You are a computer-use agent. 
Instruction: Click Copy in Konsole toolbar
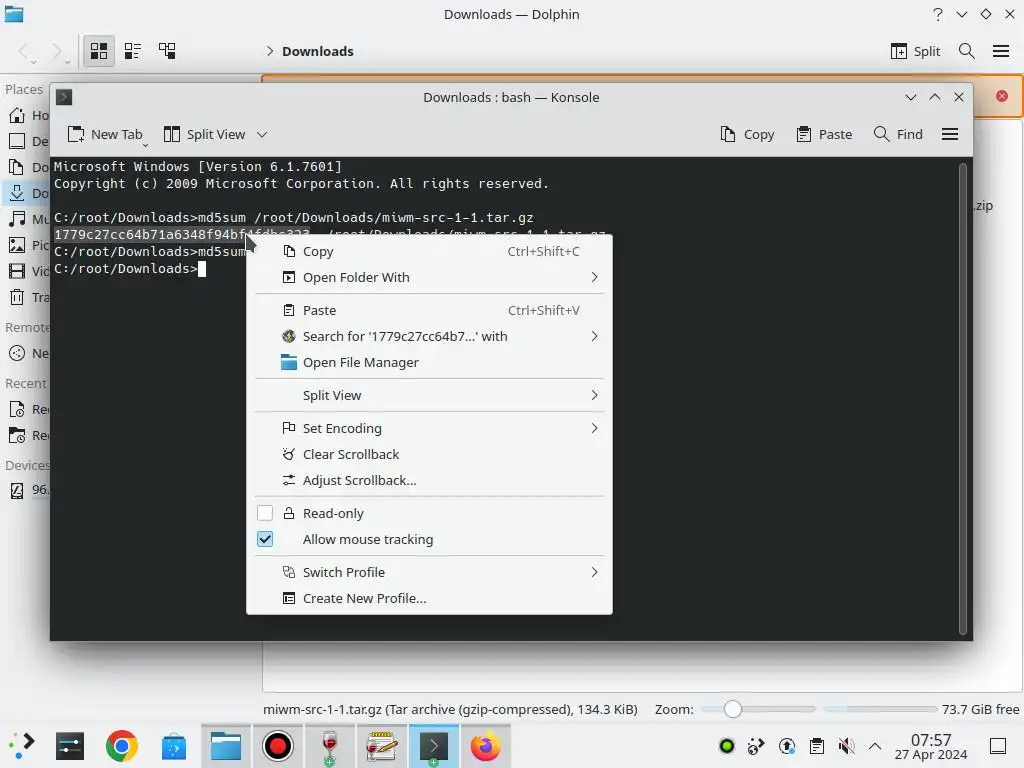[747, 134]
